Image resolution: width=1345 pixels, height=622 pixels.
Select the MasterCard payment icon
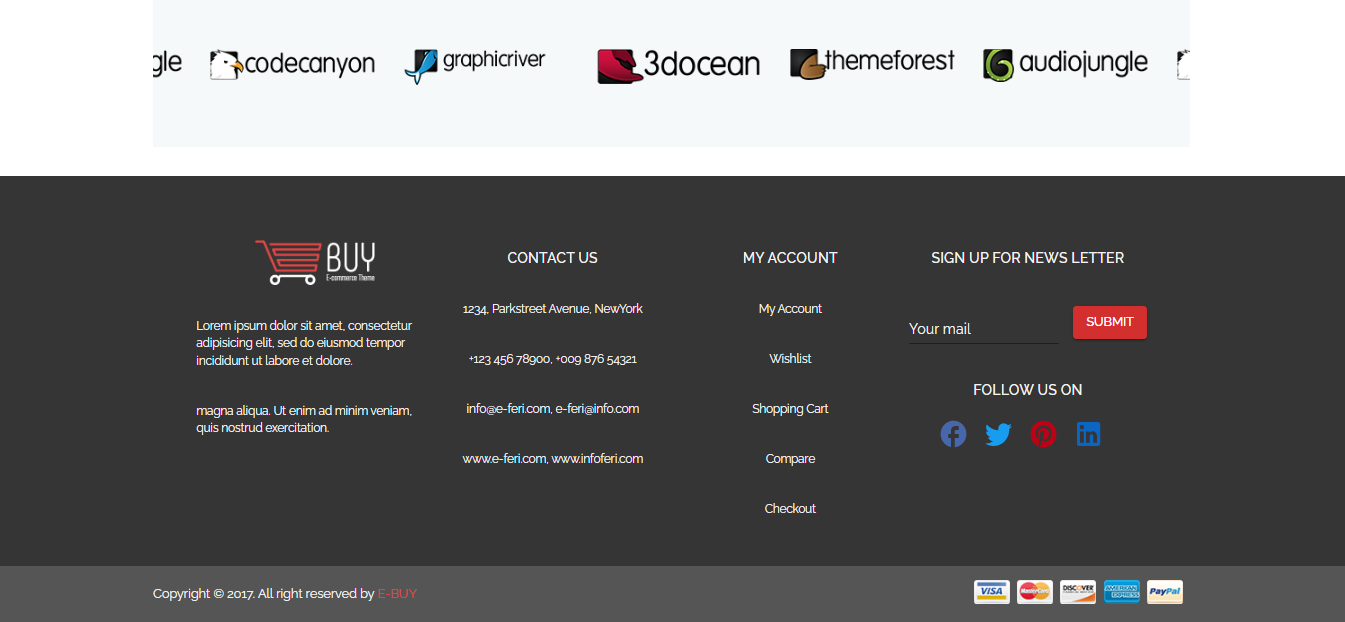click(x=1034, y=591)
